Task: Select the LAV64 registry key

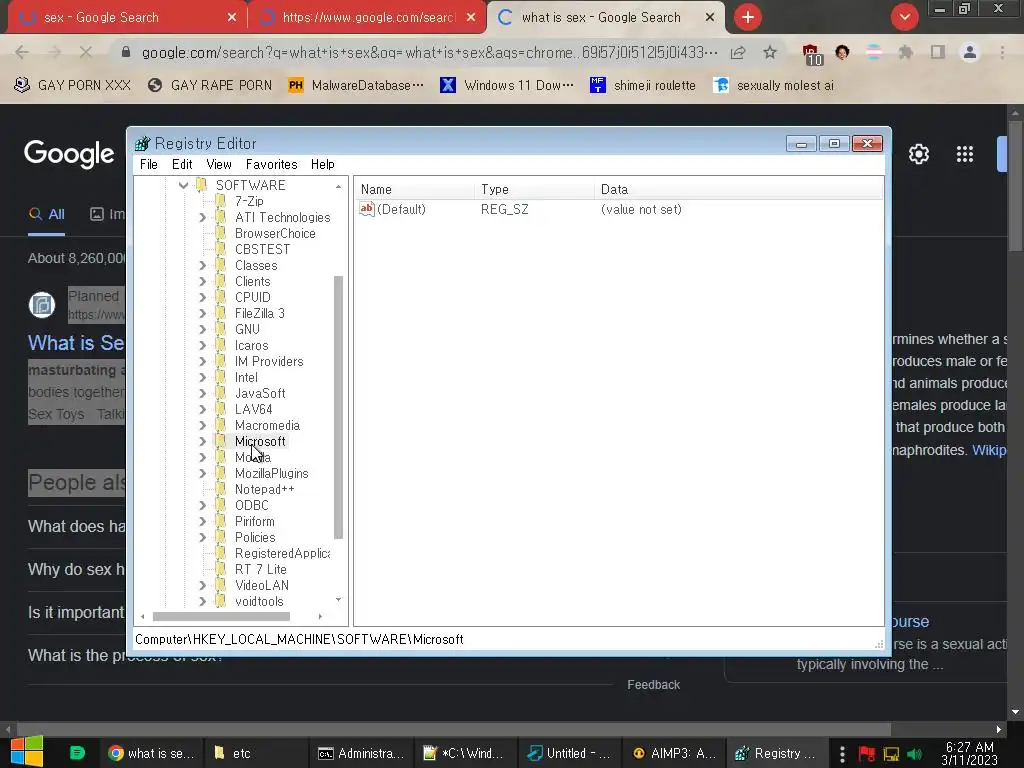Action: tap(253, 409)
